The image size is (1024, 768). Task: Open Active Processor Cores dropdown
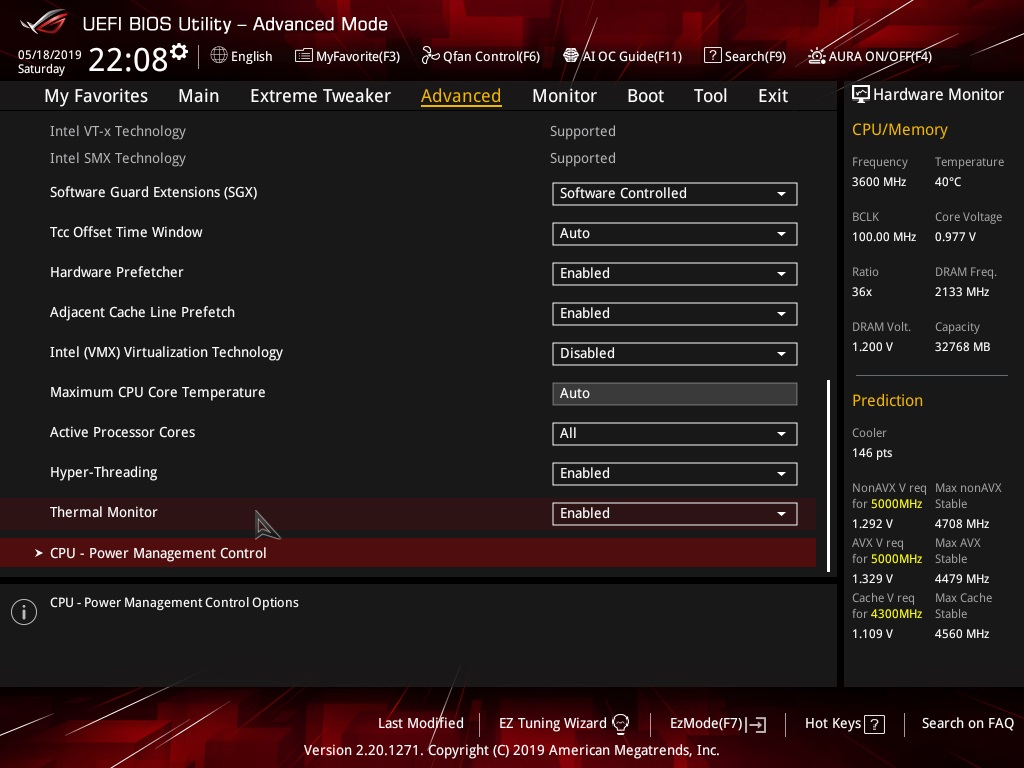[x=675, y=433]
